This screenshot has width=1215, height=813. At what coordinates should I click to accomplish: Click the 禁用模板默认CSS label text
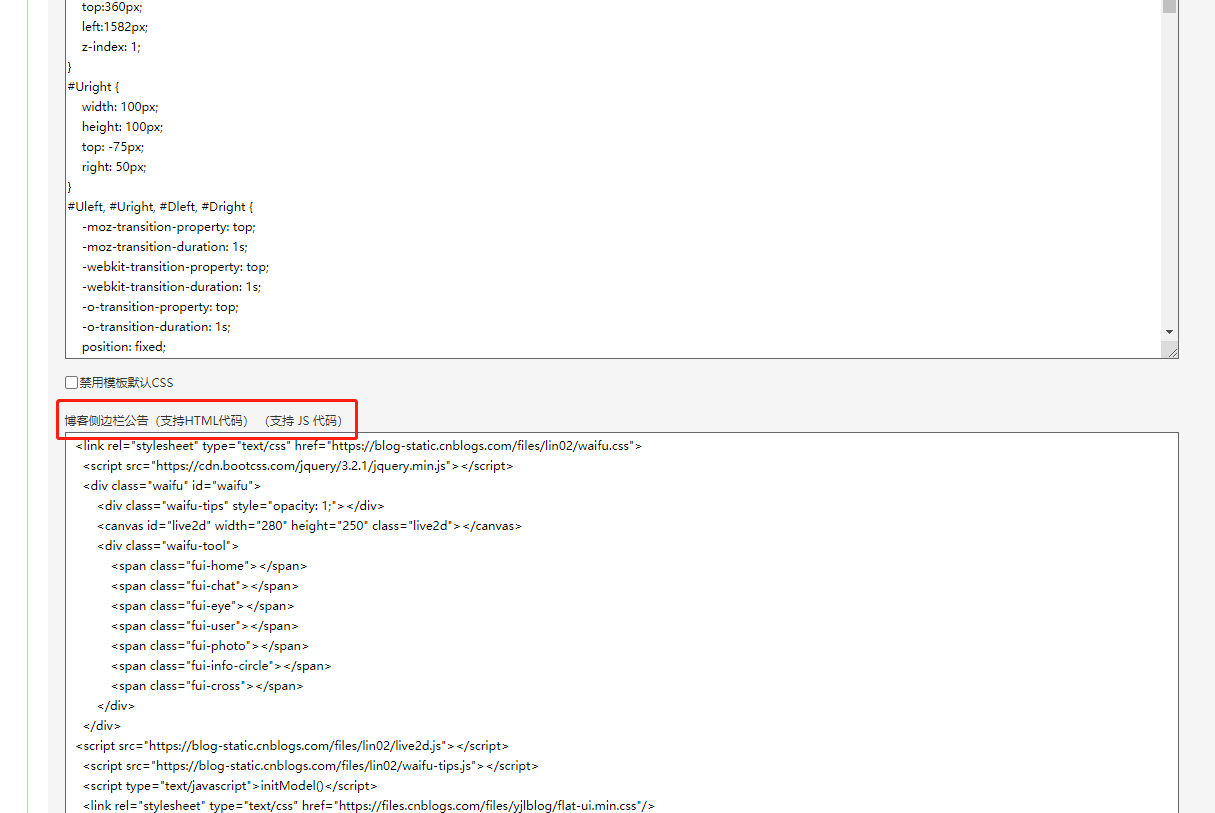(126, 383)
